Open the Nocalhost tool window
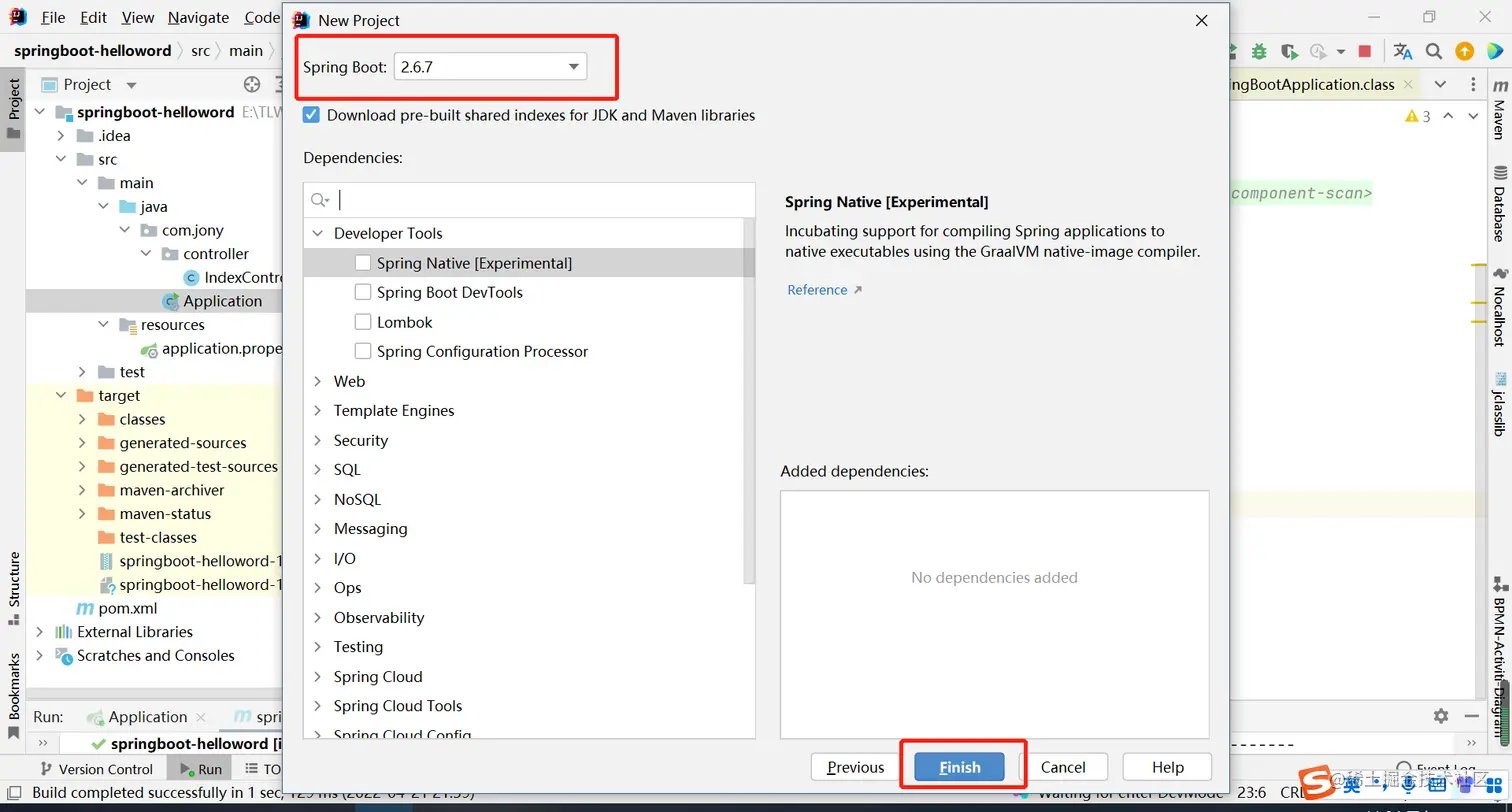This screenshot has height=812, width=1512. (1500, 308)
